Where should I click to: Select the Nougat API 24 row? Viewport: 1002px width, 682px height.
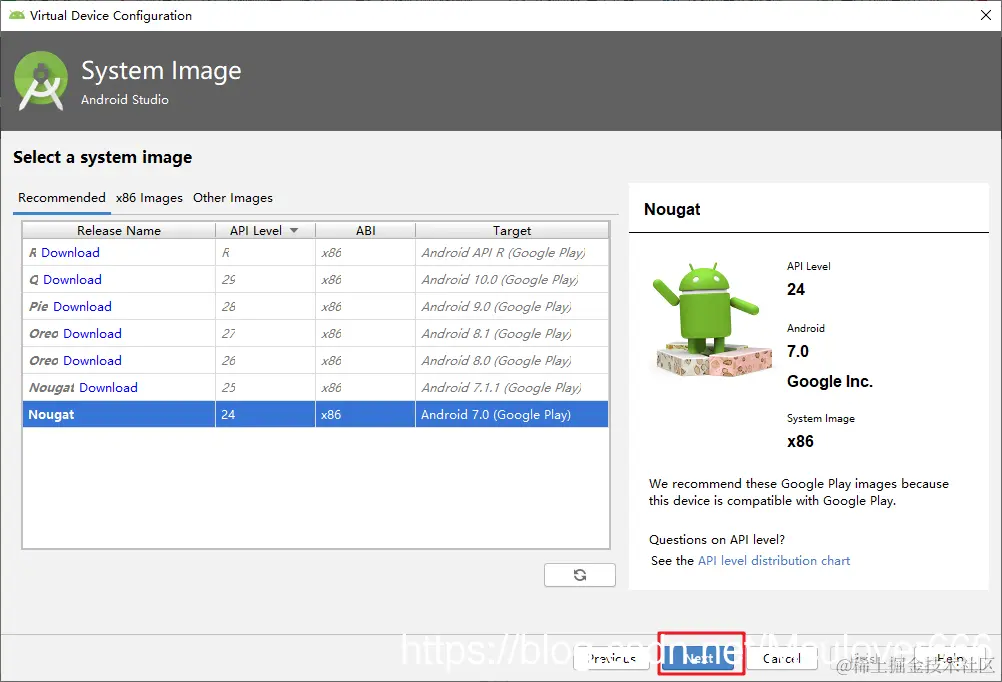(316, 414)
